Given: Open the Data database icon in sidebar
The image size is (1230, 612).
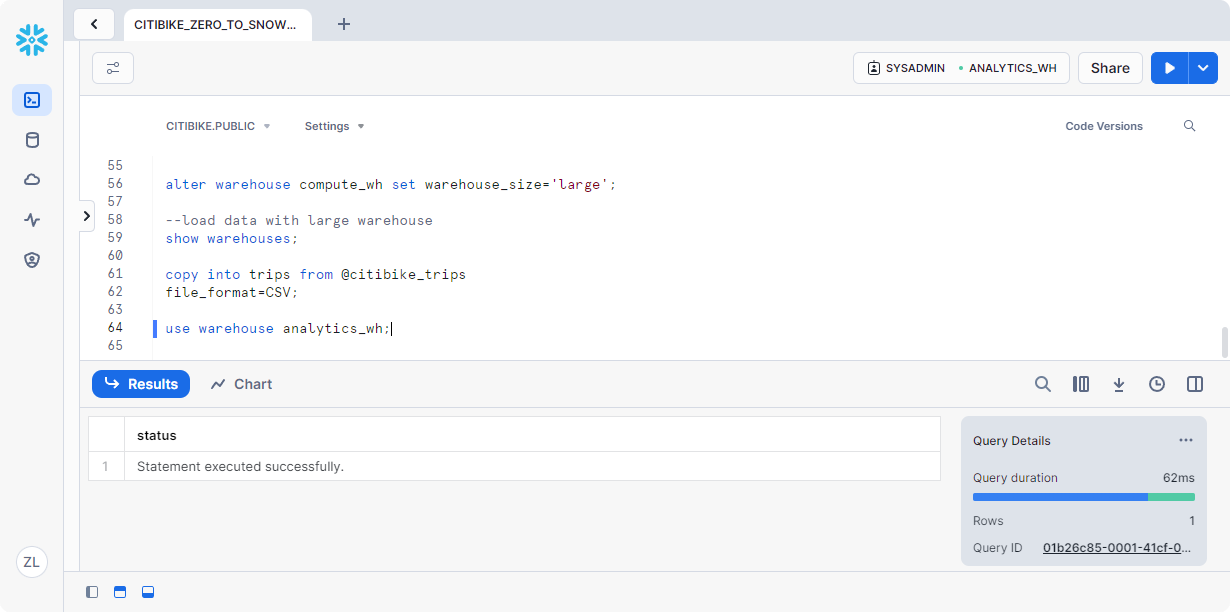Looking at the screenshot, I should (x=32, y=140).
